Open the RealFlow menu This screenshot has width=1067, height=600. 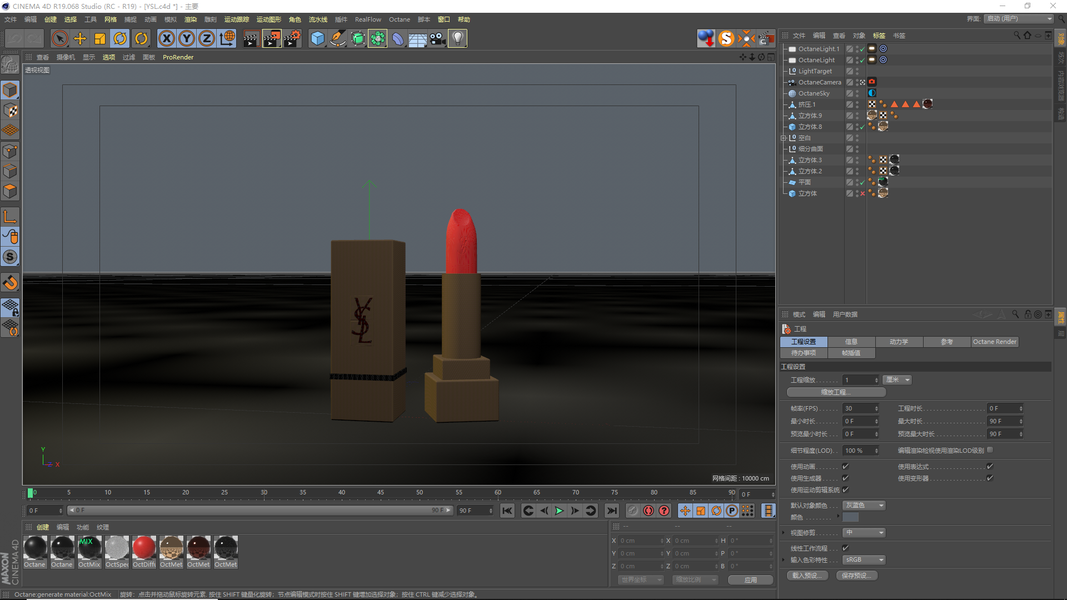[x=368, y=20]
